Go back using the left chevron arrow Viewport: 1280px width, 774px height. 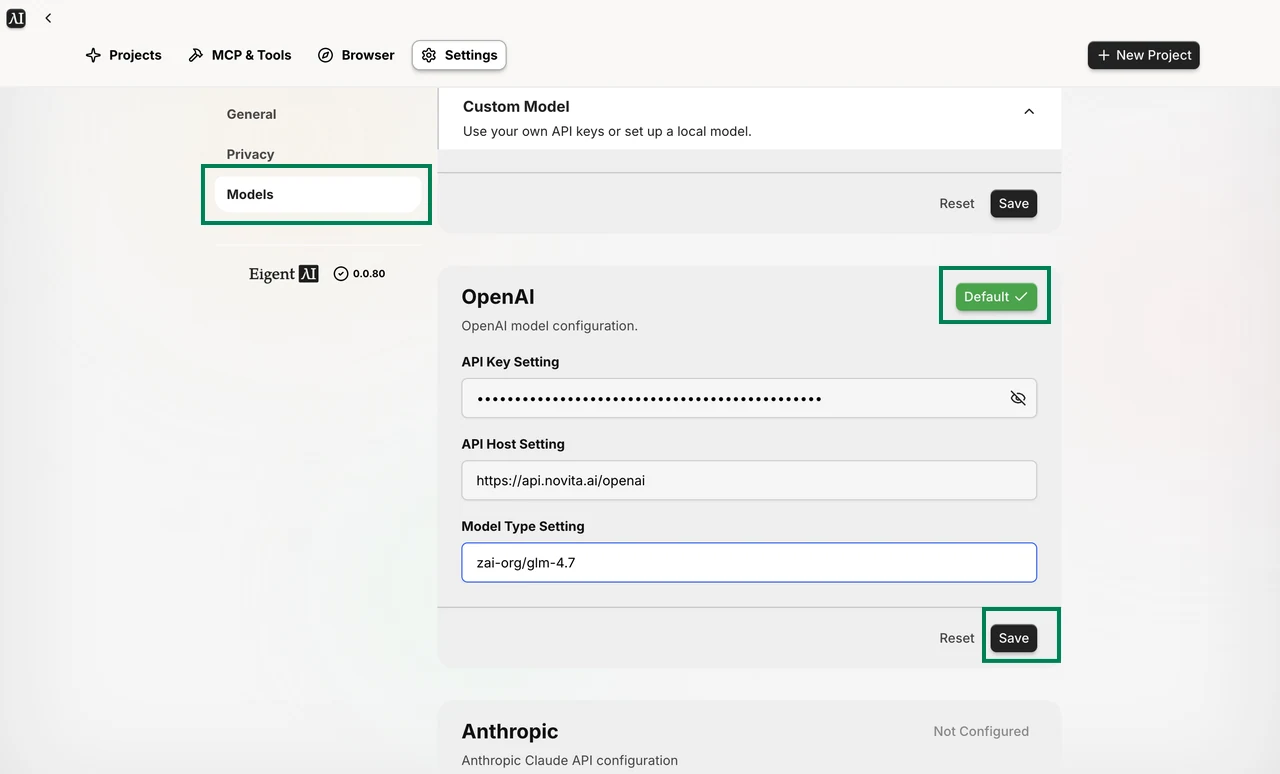coord(48,18)
